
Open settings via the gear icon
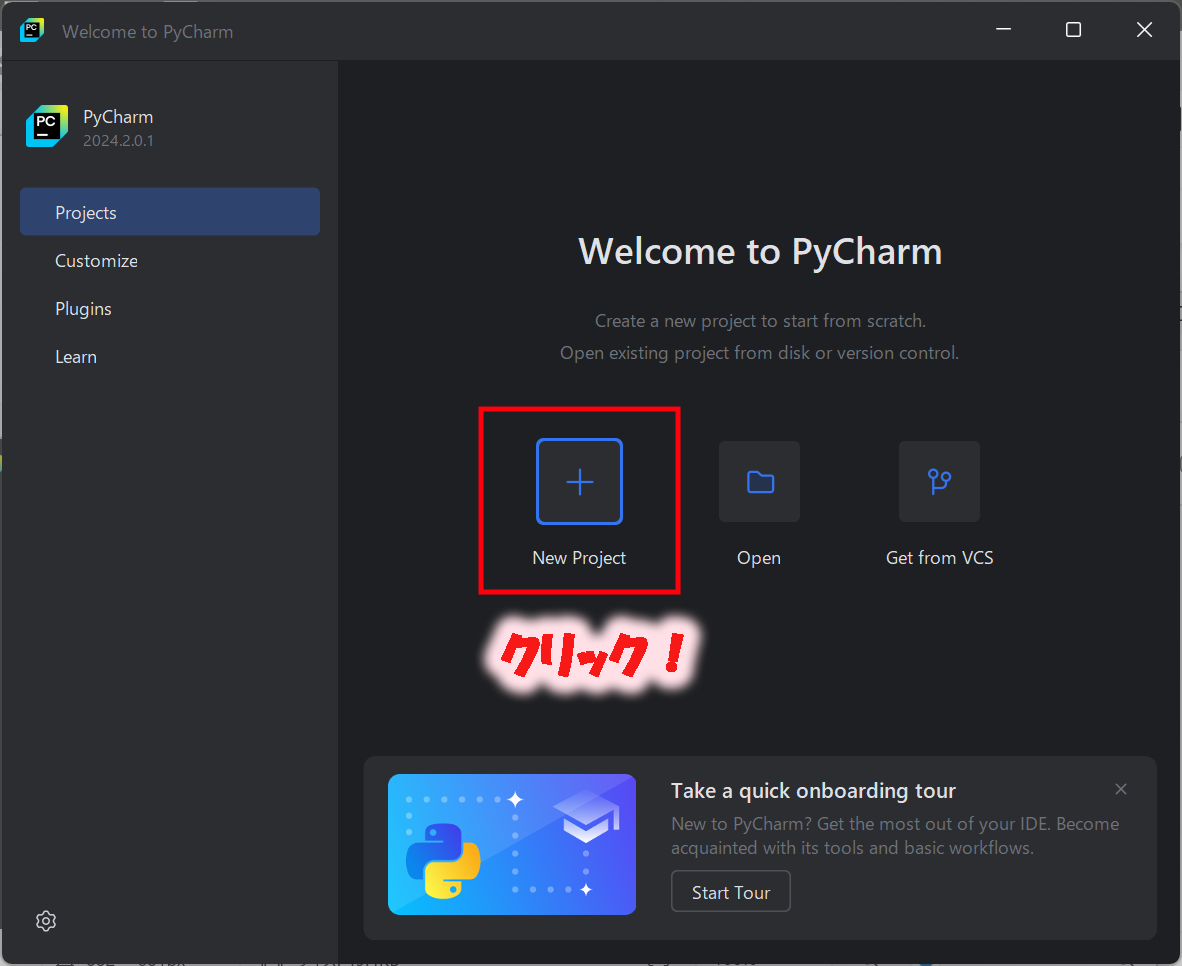pyautogui.click(x=46, y=921)
